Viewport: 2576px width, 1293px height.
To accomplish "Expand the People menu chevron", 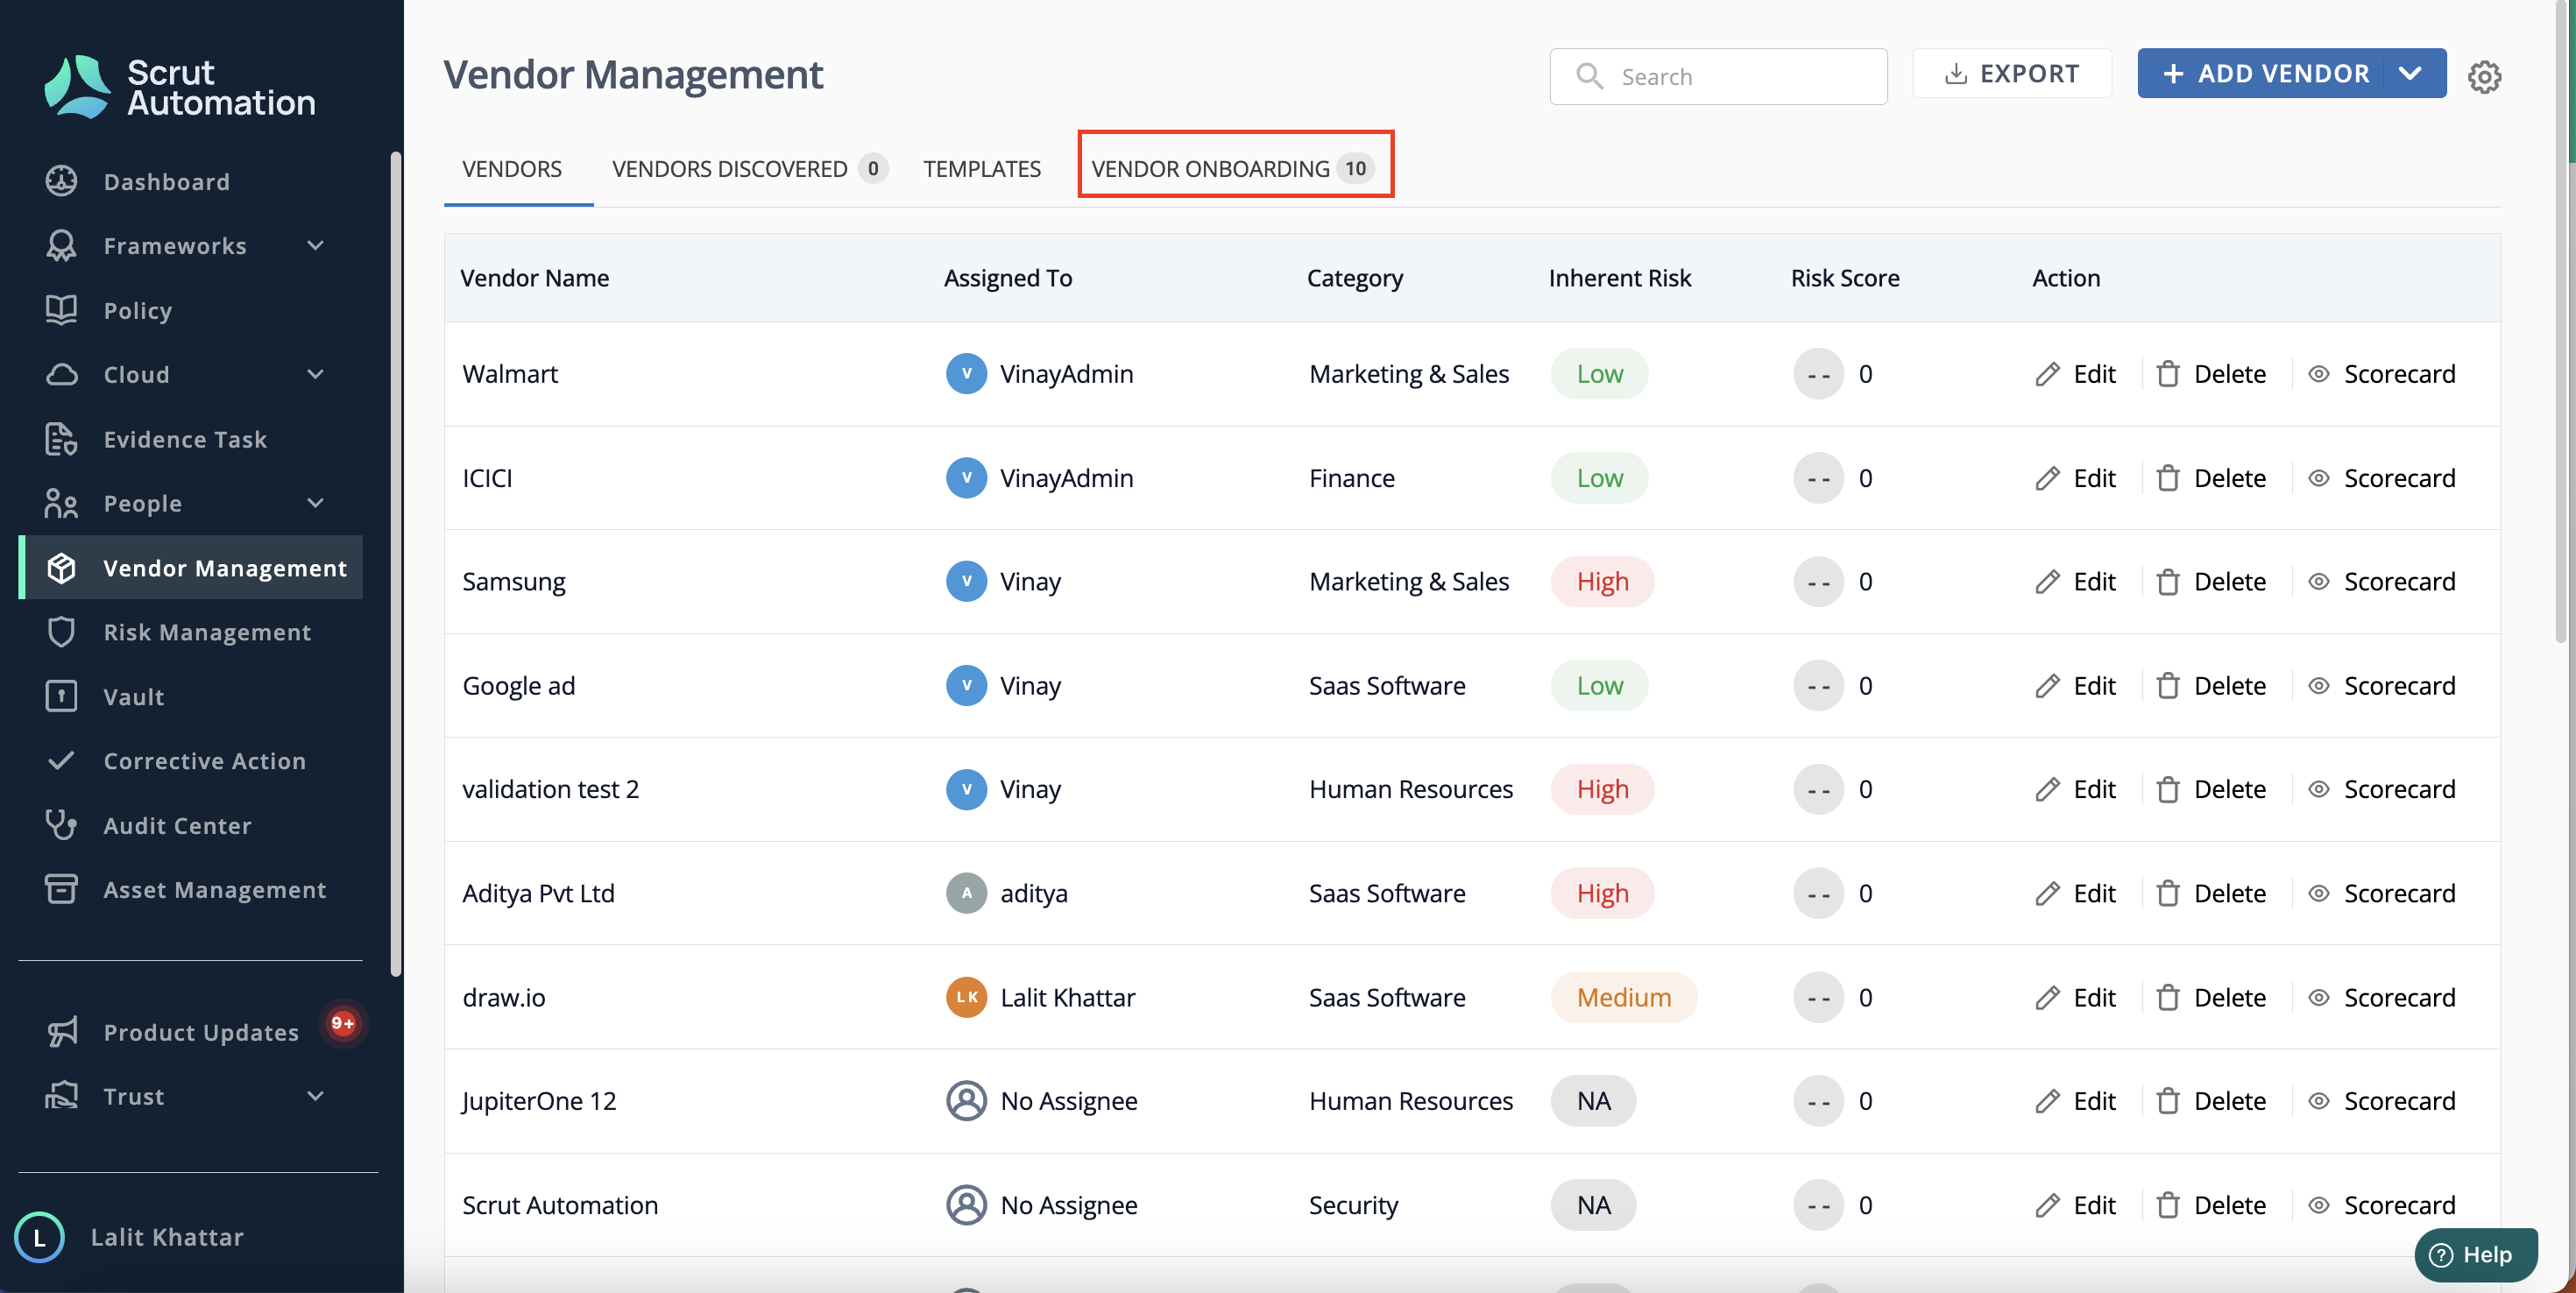I will point(315,503).
